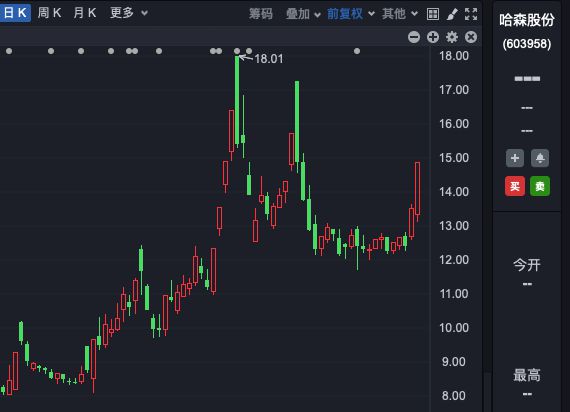Click the 最高 high price label

pos(527,375)
